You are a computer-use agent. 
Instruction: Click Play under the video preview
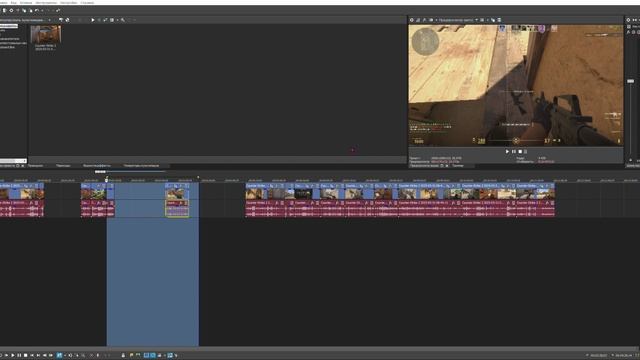pos(507,151)
